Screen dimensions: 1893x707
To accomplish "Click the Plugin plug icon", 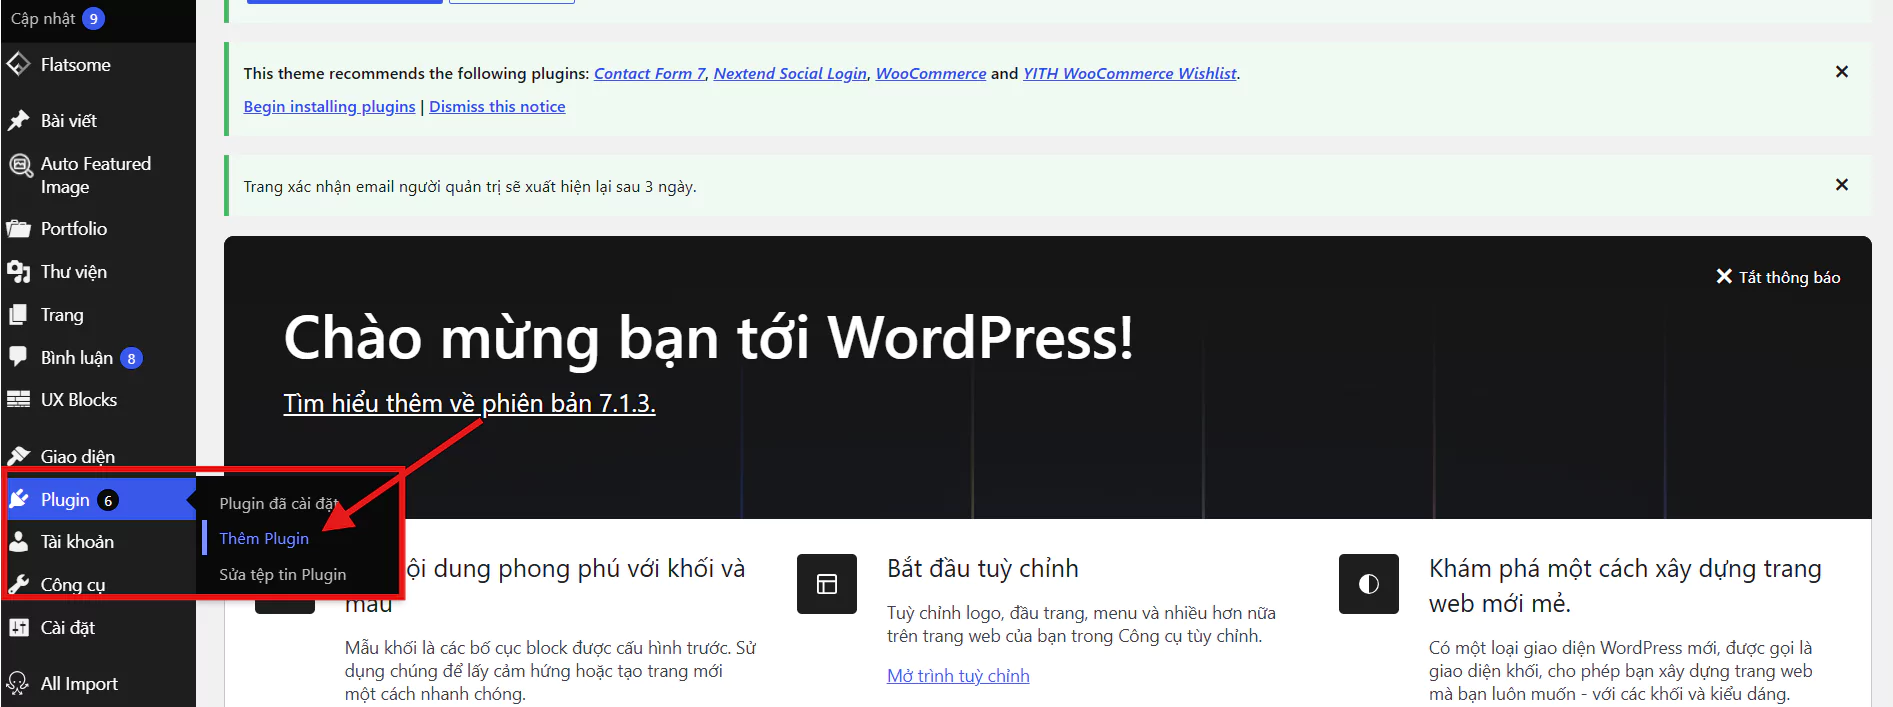I will tap(18, 499).
